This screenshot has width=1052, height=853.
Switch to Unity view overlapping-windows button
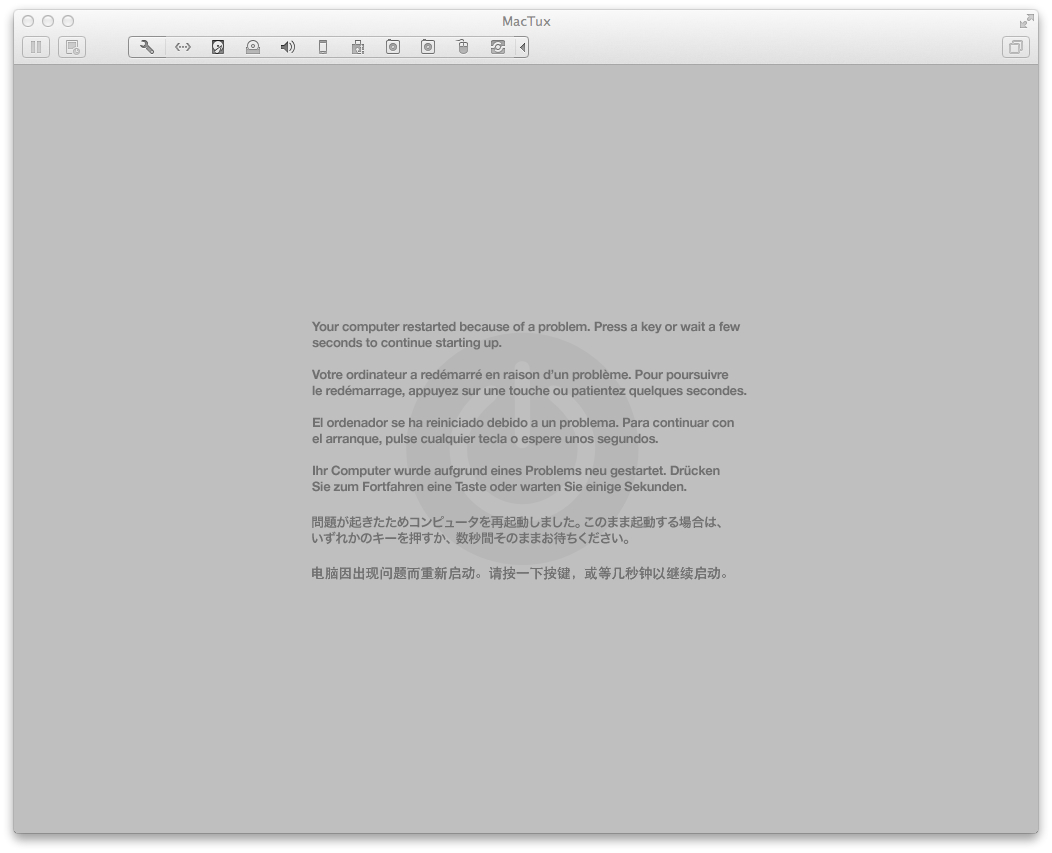point(1016,47)
